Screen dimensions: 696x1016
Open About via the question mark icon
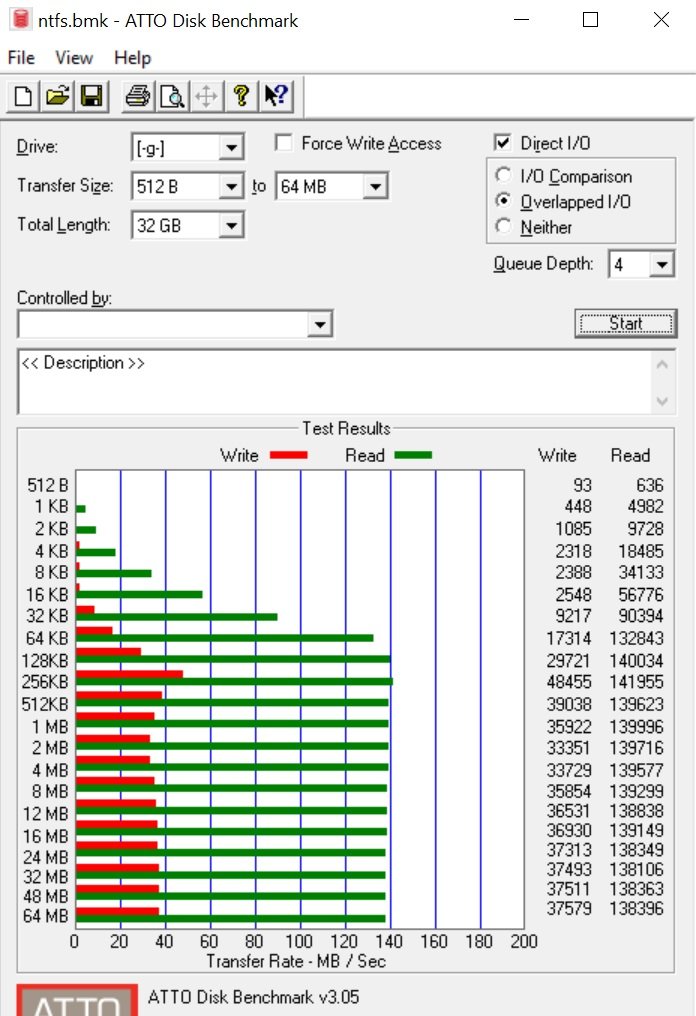[241, 97]
